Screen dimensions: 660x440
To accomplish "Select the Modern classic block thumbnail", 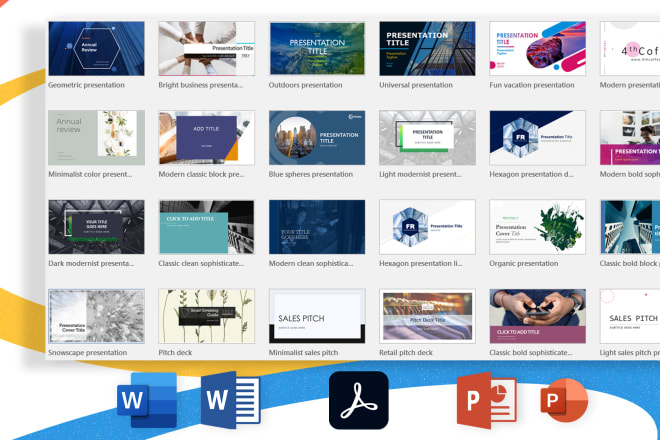I will (x=207, y=138).
